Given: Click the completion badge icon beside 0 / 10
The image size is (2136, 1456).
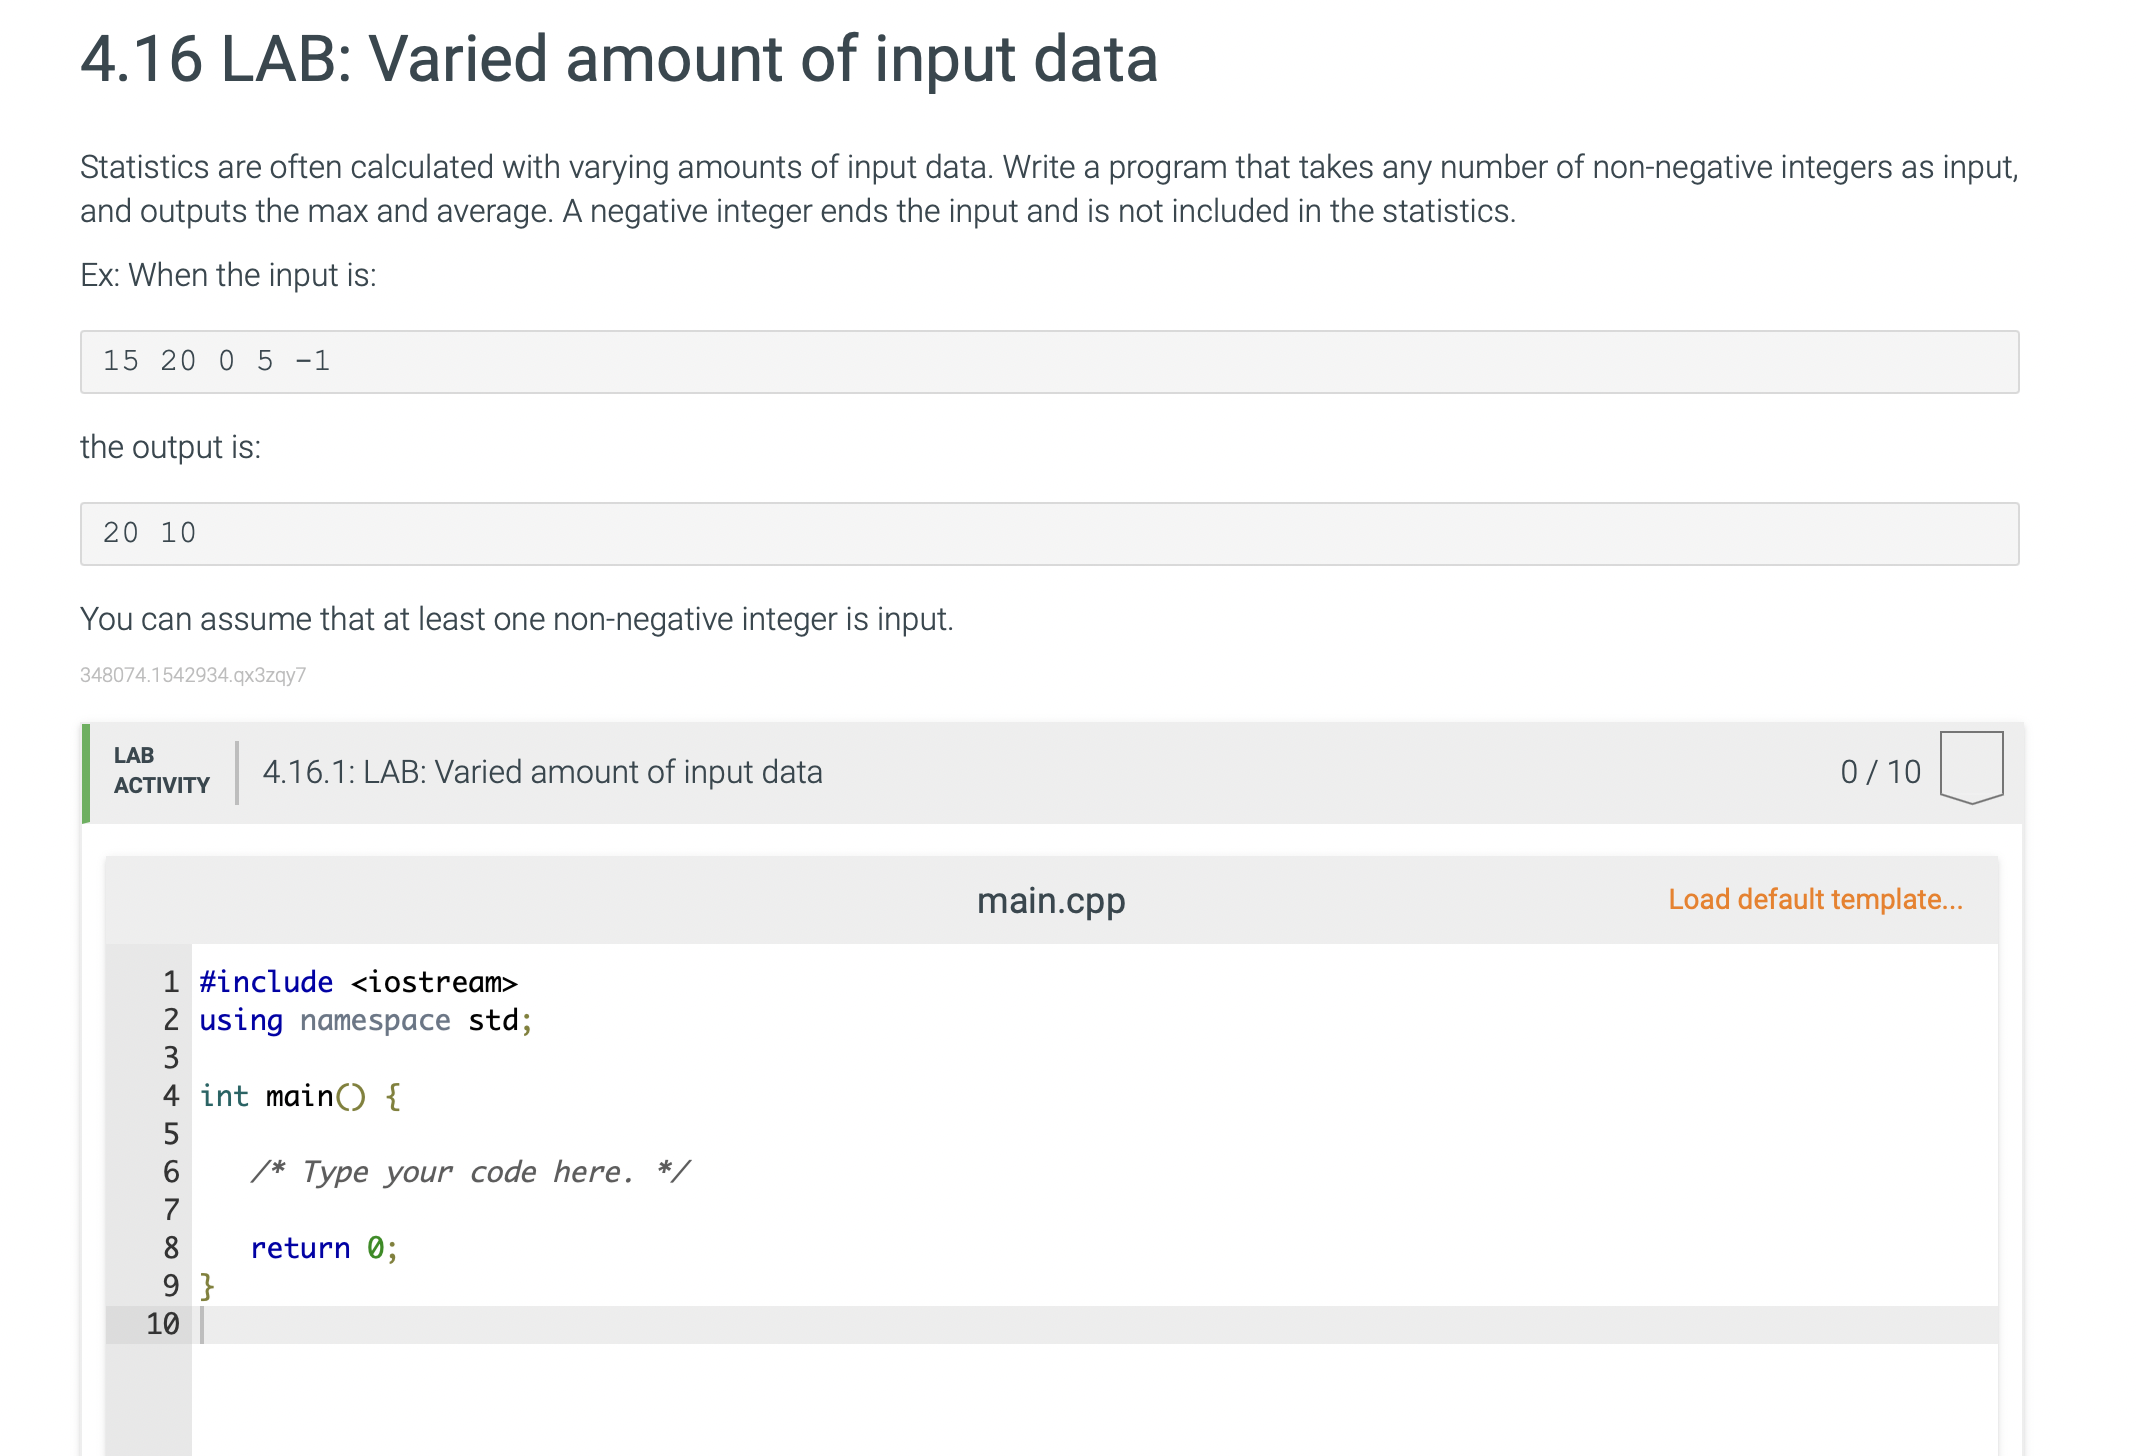Looking at the screenshot, I should tap(1971, 767).
